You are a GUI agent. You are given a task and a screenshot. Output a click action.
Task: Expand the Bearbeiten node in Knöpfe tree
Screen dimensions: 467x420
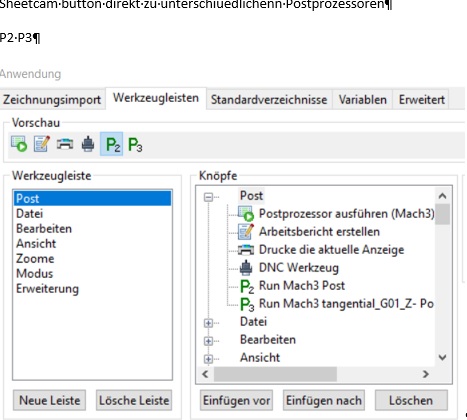pos(208,341)
